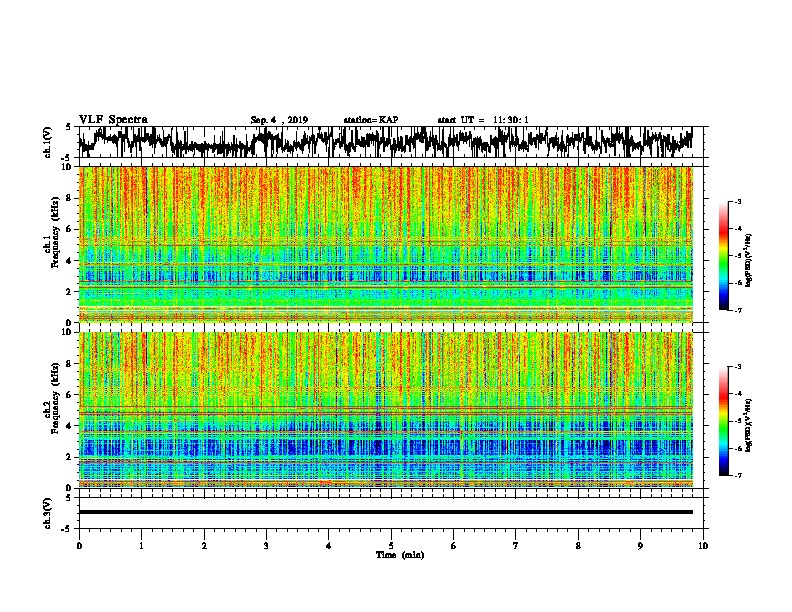Click the "VLF Spectra" title text
The width and height of the screenshot is (792, 612).
[113, 120]
